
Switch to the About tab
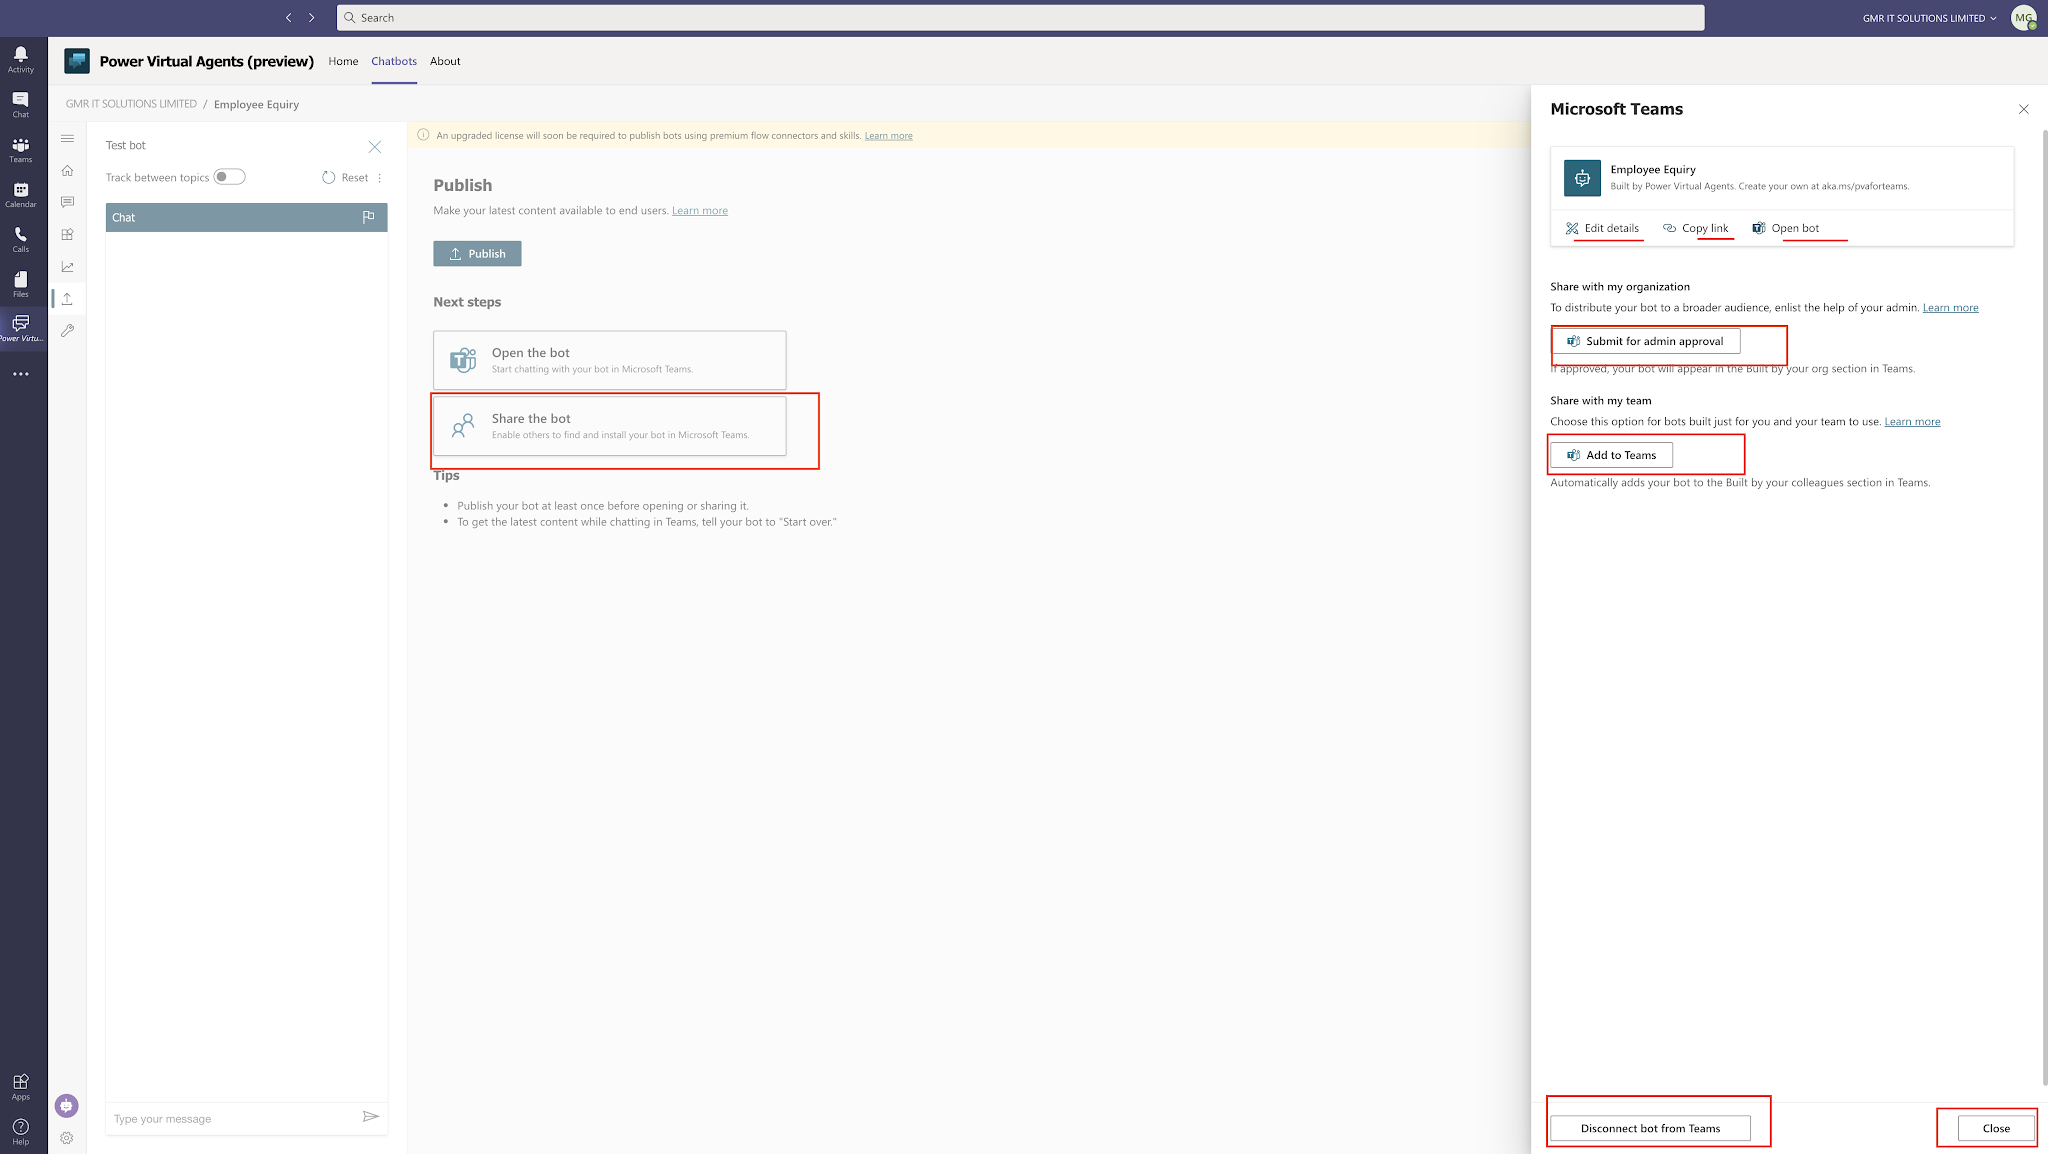445,61
